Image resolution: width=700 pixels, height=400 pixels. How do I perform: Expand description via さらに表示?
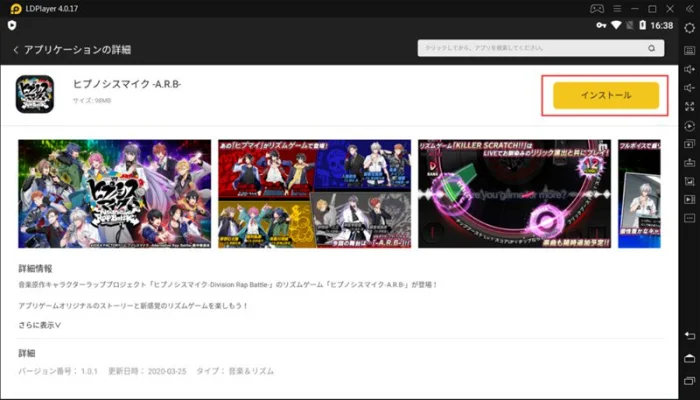coord(40,325)
